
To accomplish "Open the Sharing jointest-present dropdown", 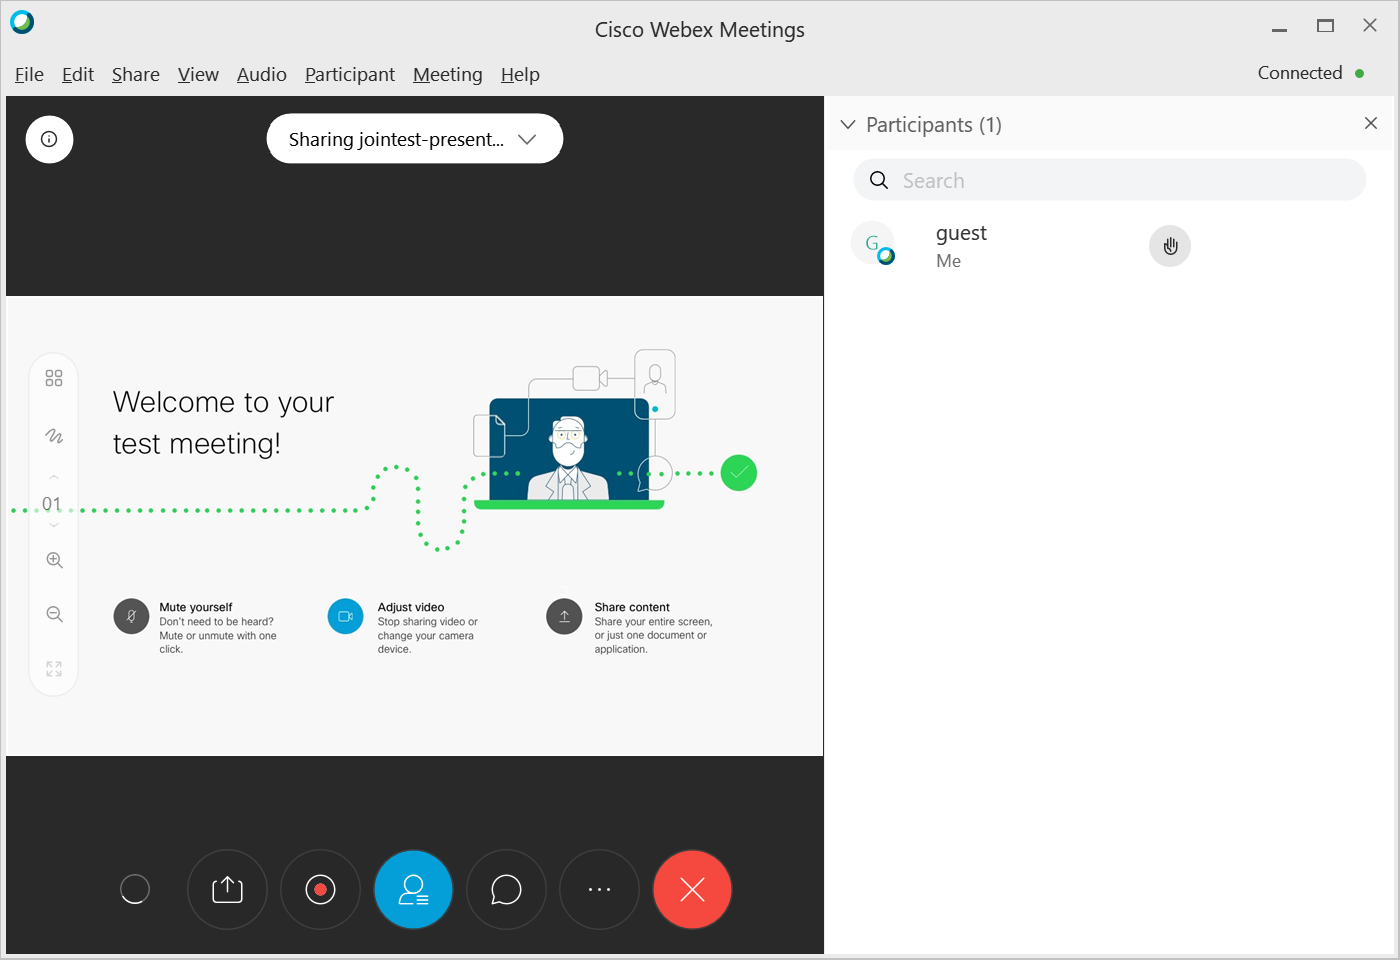I will tap(414, 139).
